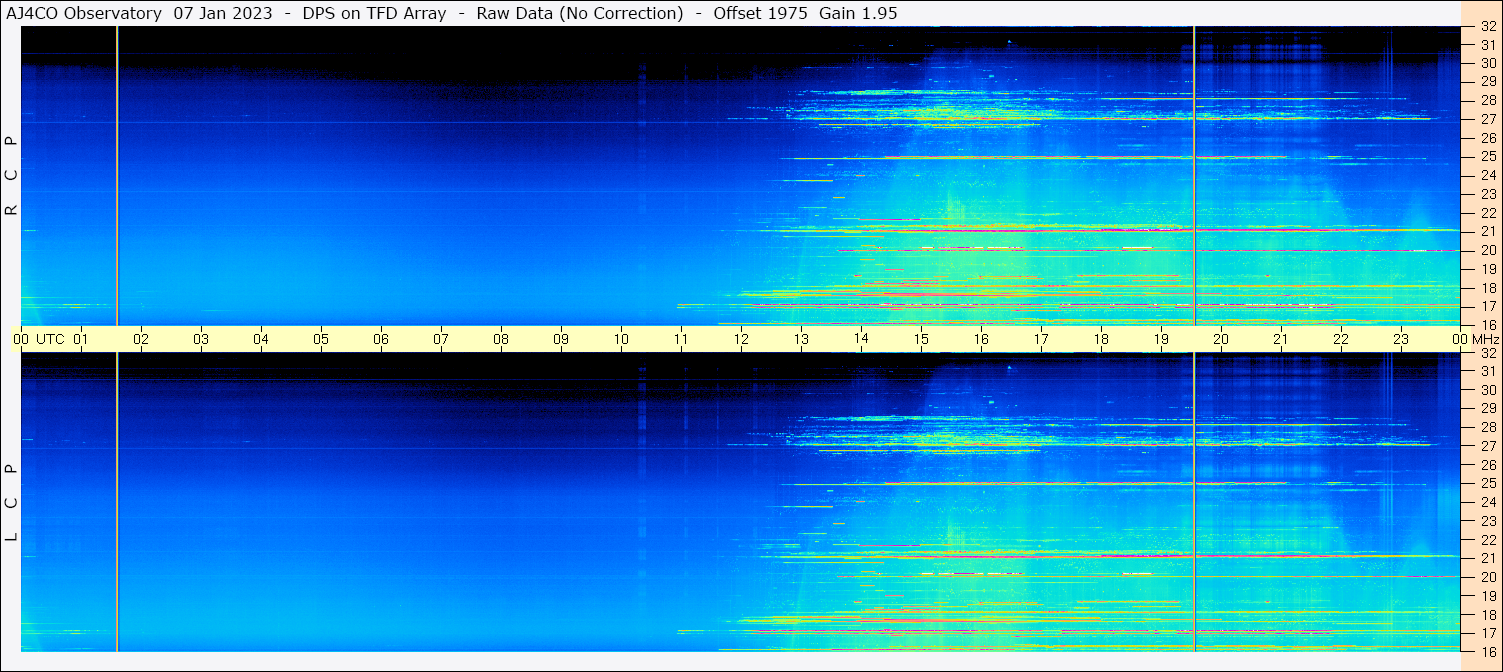Select the '24' MHz label of RCP panel
1503x672 pixels.
point(1488,175)
